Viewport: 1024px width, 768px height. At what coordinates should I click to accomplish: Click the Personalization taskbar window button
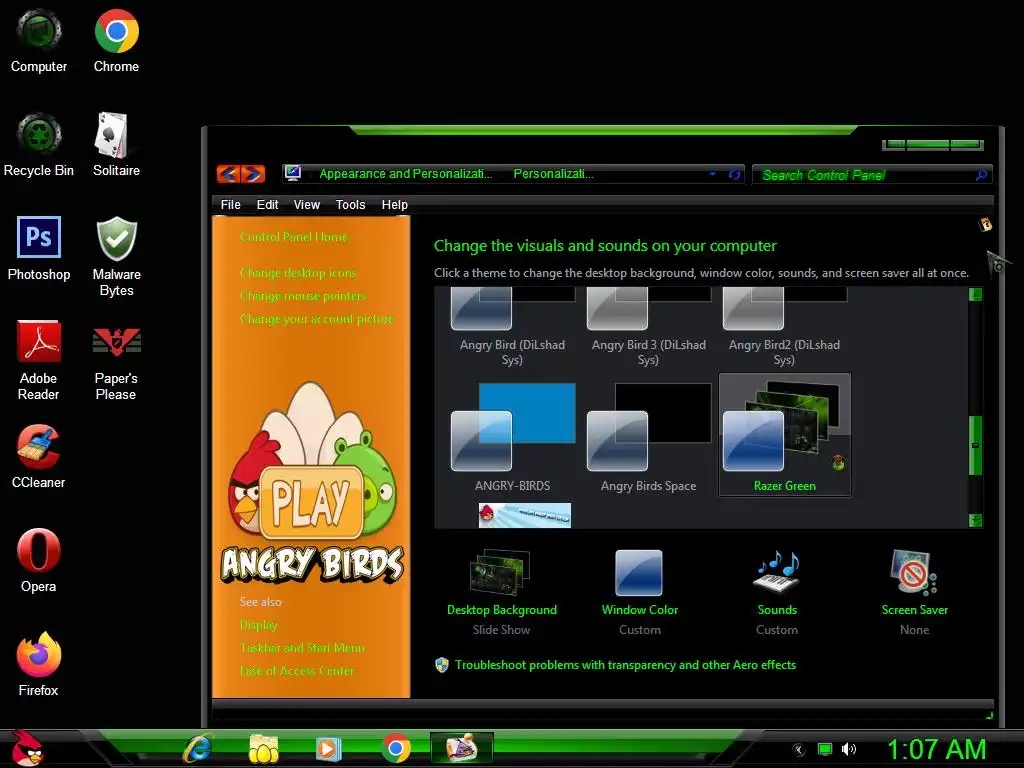[x=462, y=748]
